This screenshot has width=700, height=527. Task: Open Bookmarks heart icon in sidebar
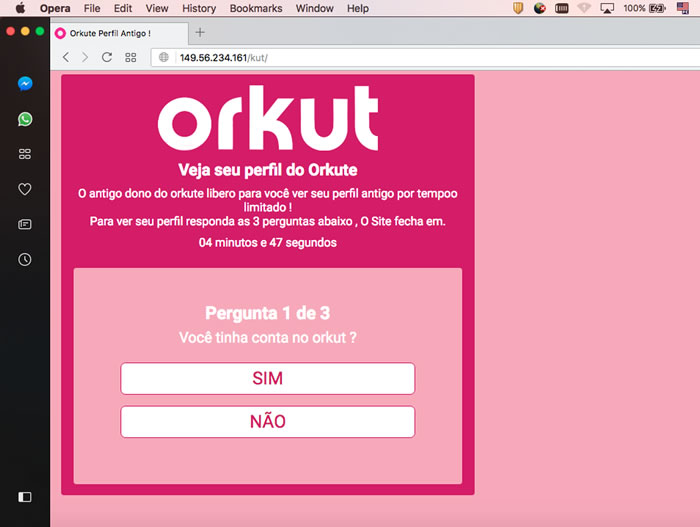[x=25, y=189]
